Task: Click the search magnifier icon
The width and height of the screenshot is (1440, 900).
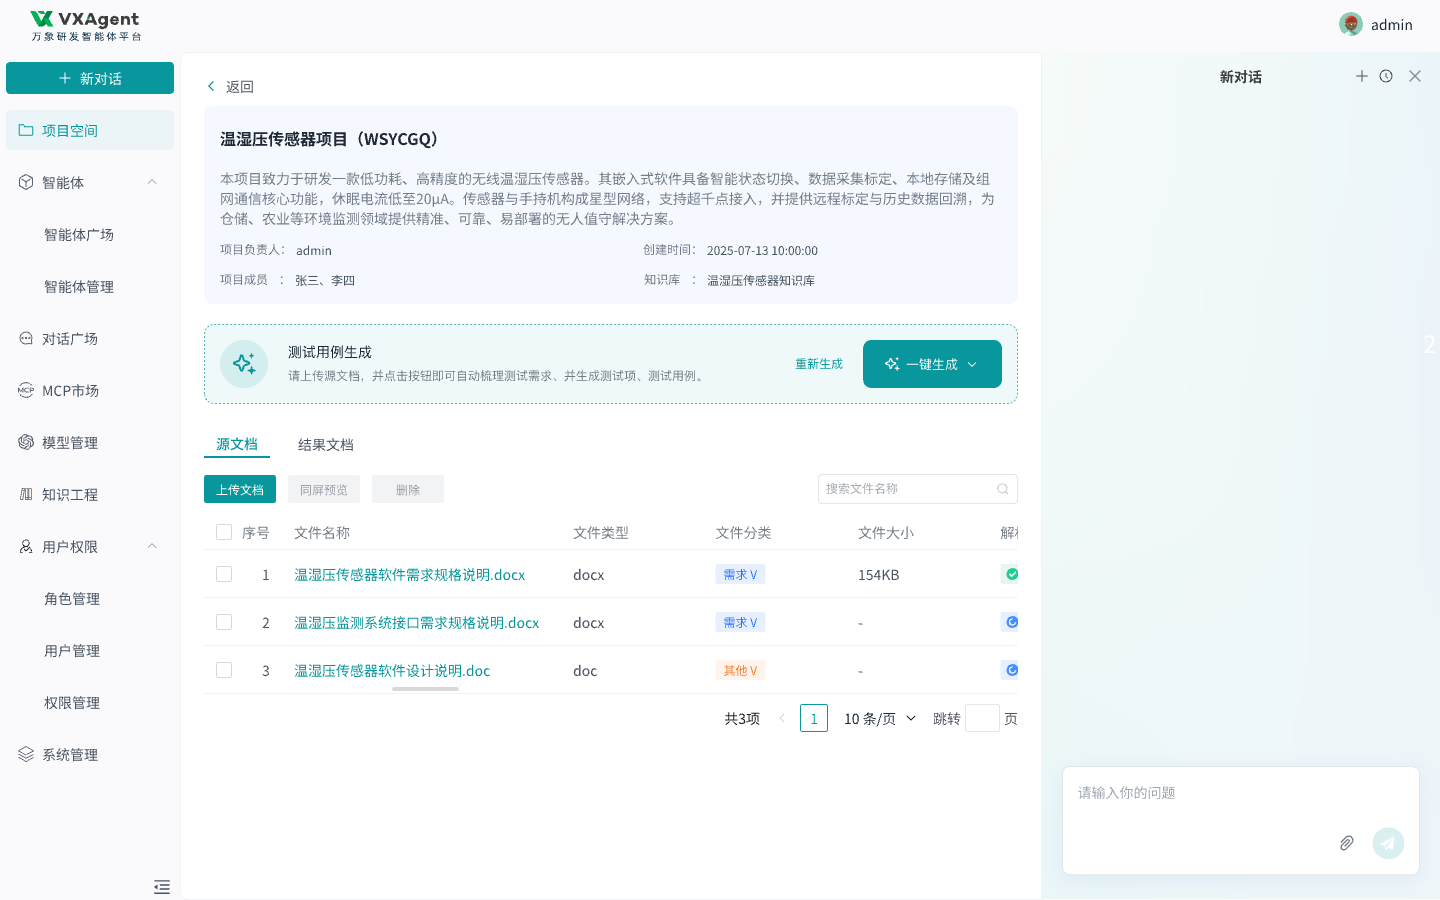Action: [x=1003, y=489]
